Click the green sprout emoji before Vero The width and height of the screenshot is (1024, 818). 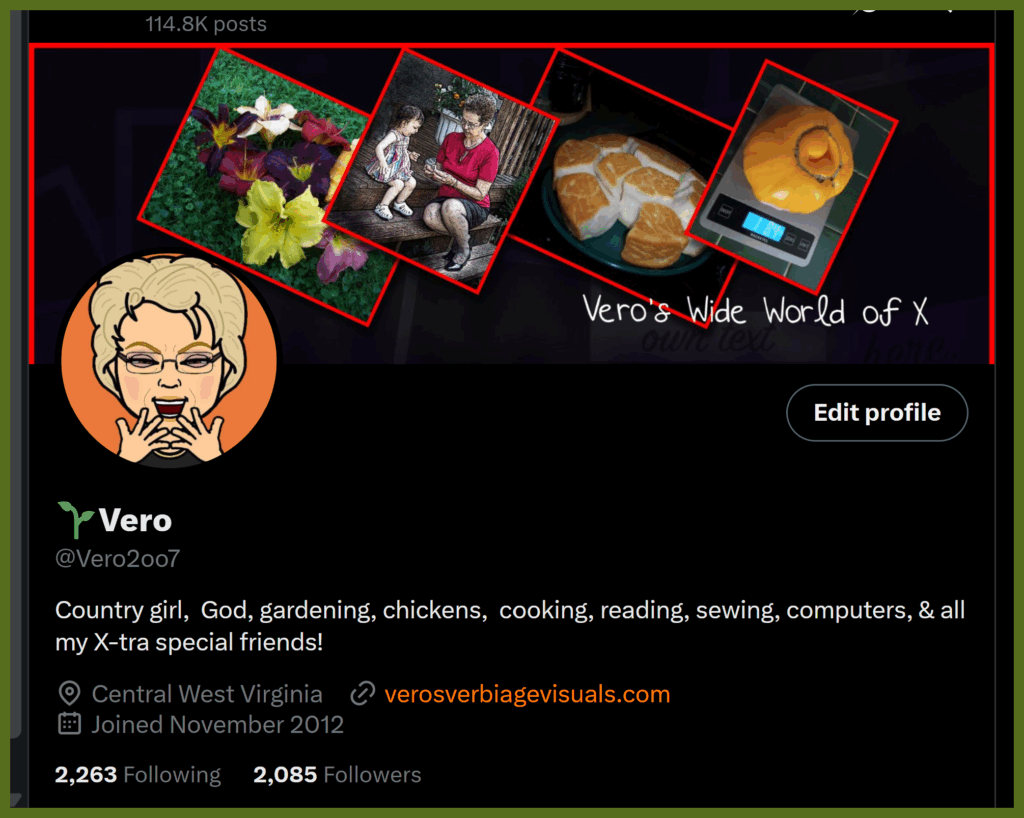coord(74,520)
